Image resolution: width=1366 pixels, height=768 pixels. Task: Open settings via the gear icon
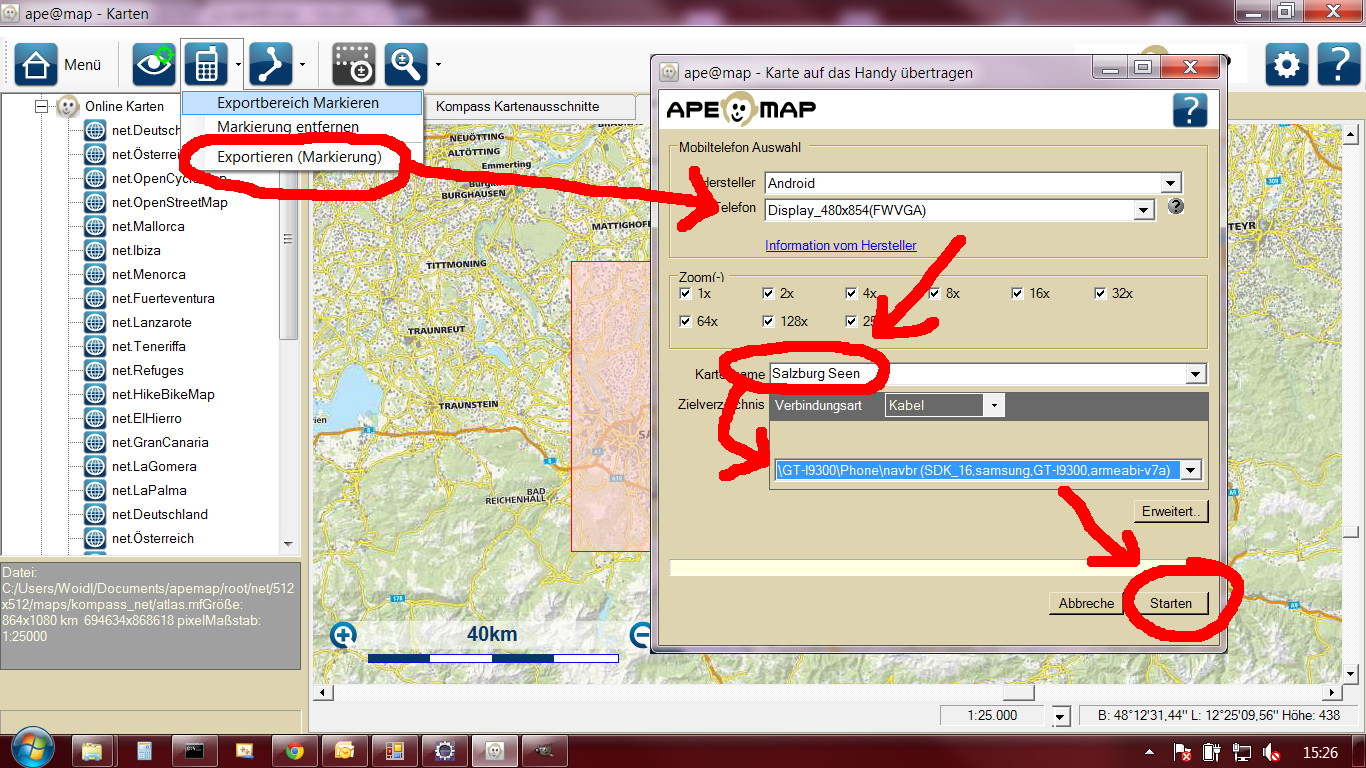tap(1286, 65)
